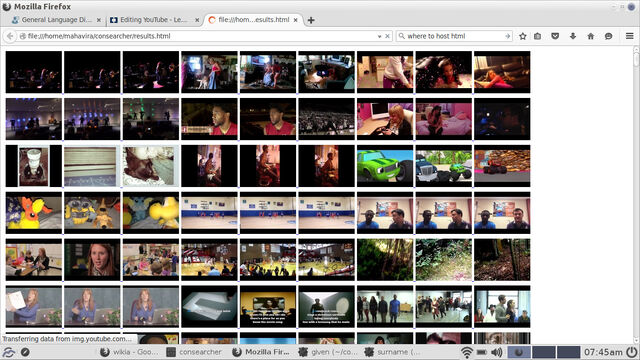Open the green monster truck close-up thumbnail
This screenshot has height=360, width=640.
click(x=385, y=166)
